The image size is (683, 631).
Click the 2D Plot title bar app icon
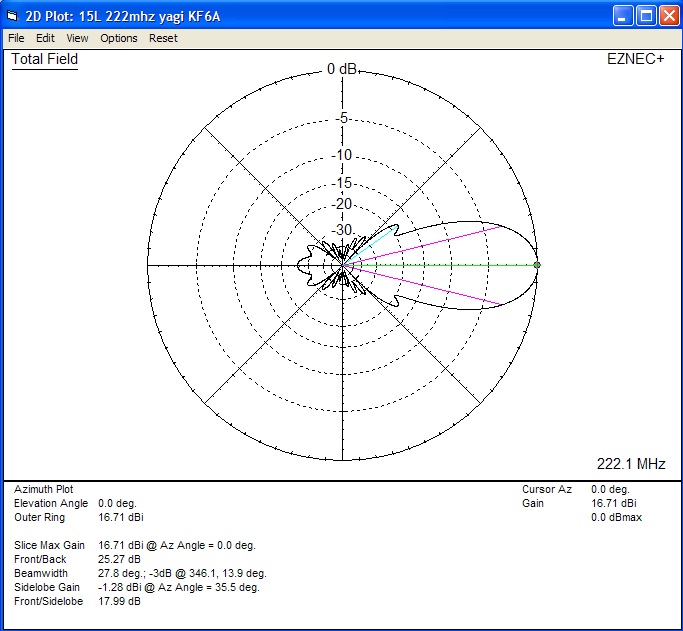[13, 15]
